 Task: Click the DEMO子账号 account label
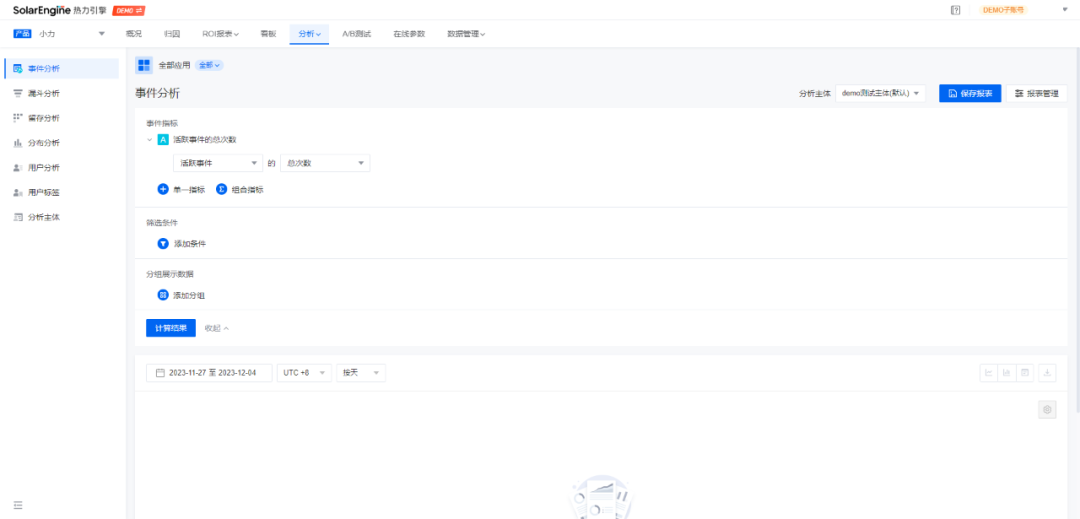[x=1002, y=10]
